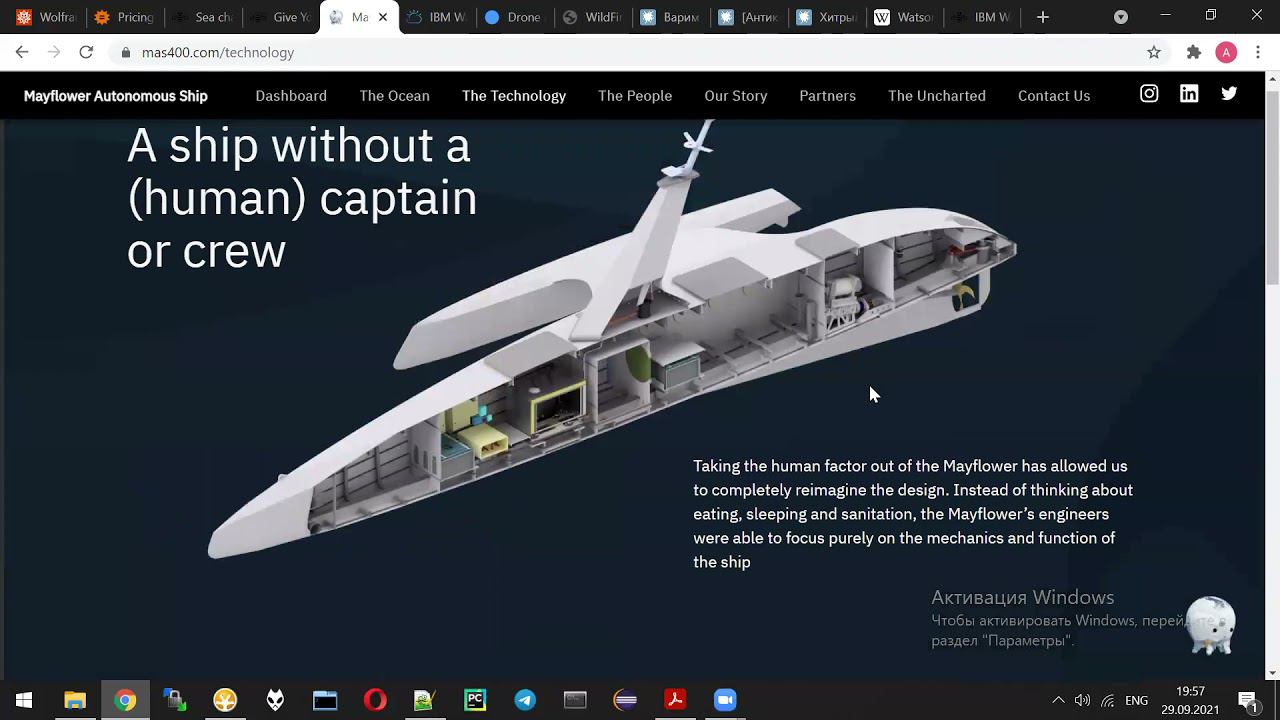Screen dimensions: 1280x720
Task: Open File Explorer from the taskbar
Action: pos(75,700)
